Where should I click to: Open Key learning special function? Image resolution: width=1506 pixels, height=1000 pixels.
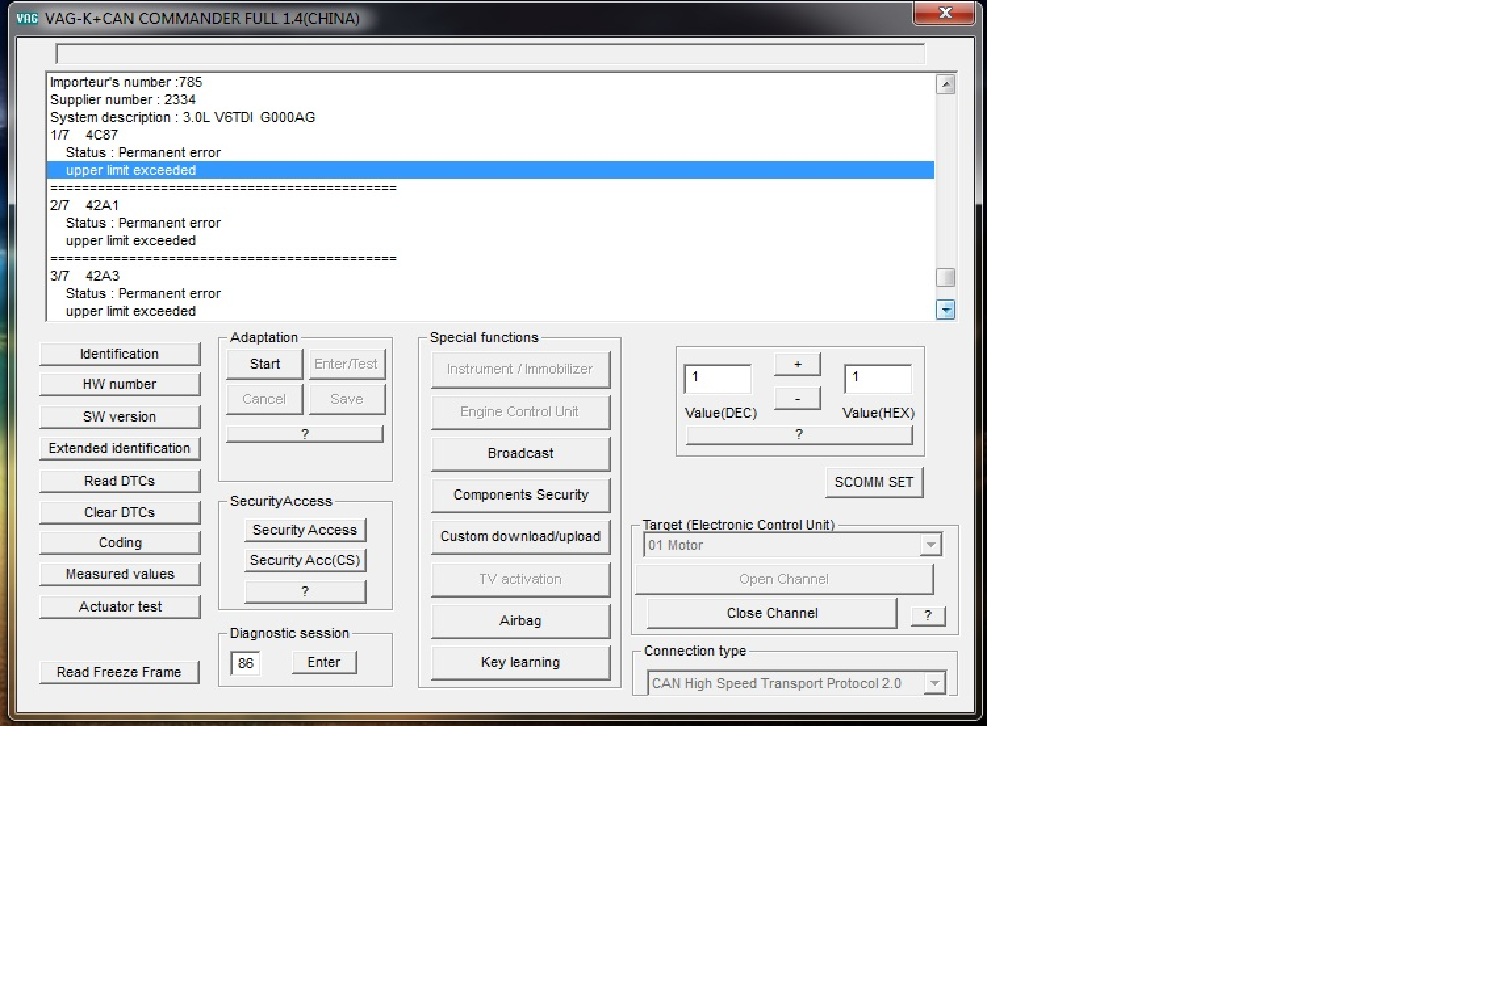point(520,662)
